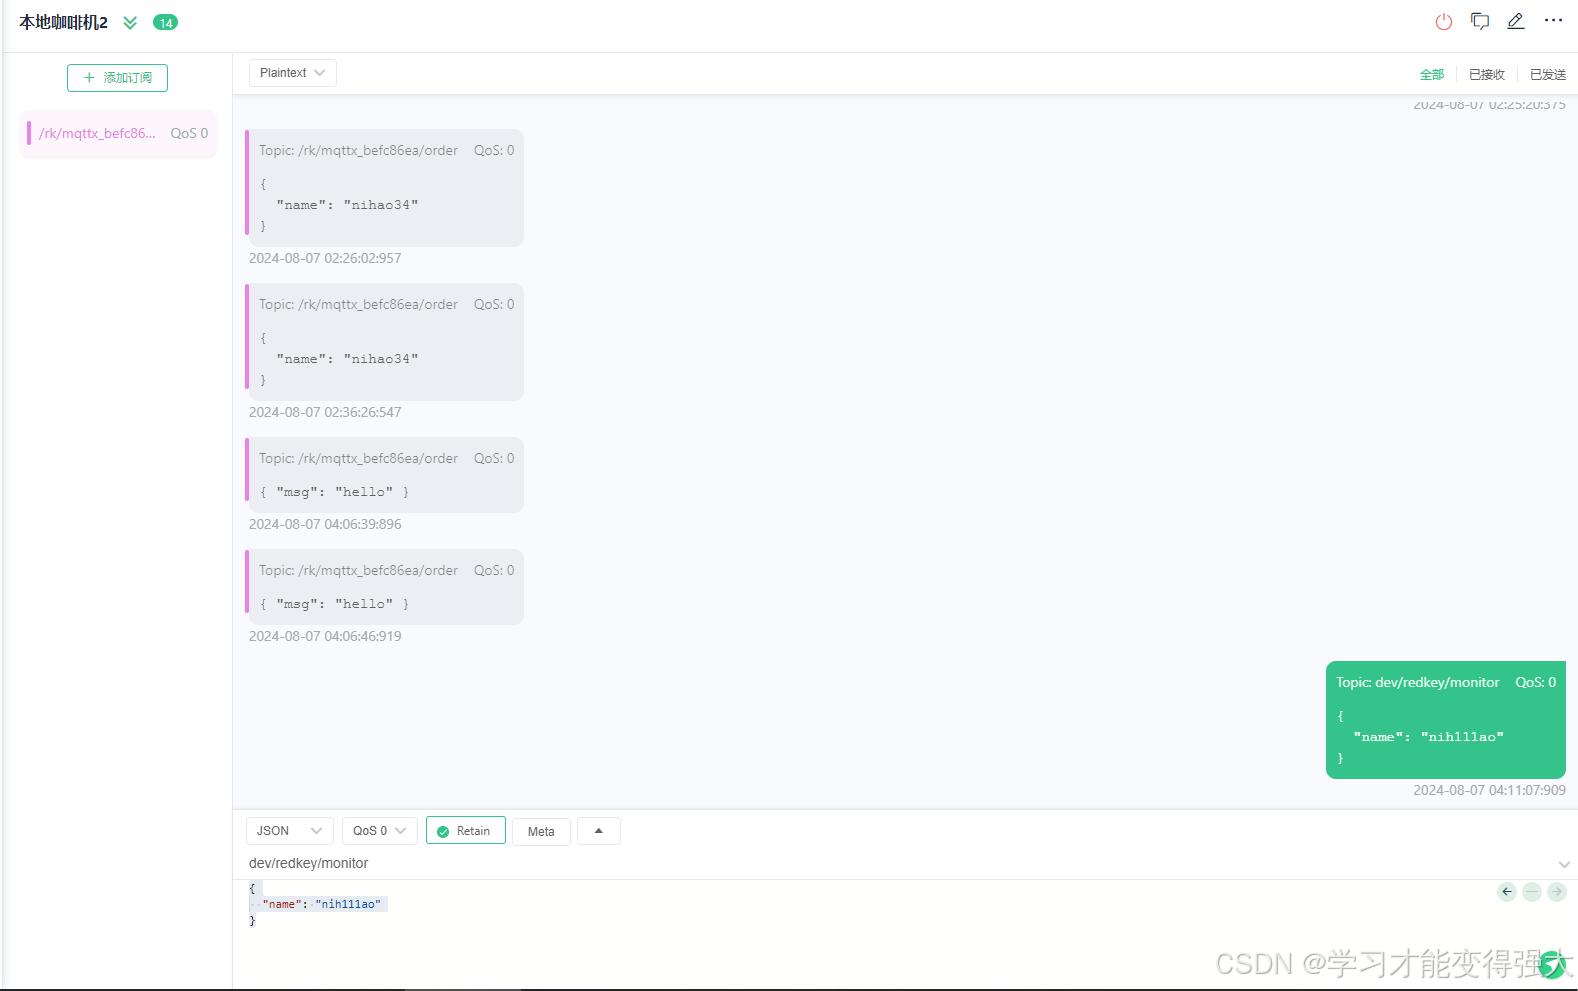Collapse the connection details double chevron
Screen dimensions: 1578x991
coord(130,22)
